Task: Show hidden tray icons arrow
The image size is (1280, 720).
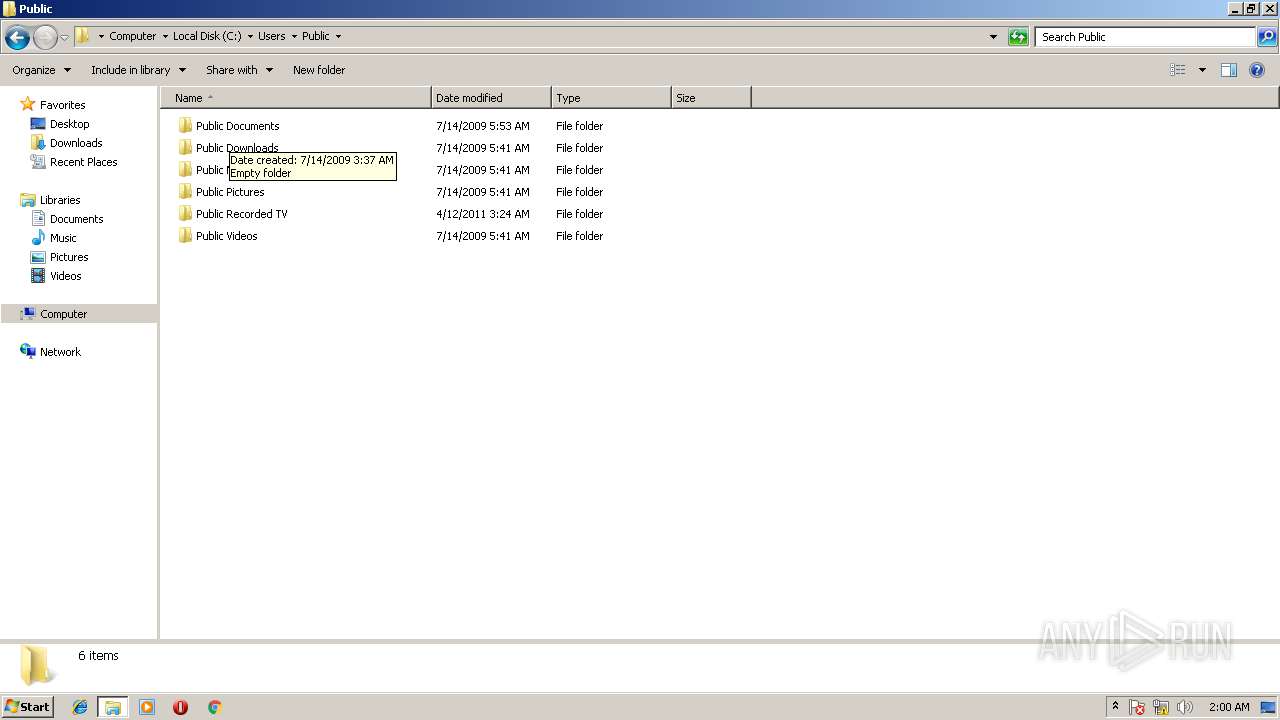Action: (x=1115, y=707)
